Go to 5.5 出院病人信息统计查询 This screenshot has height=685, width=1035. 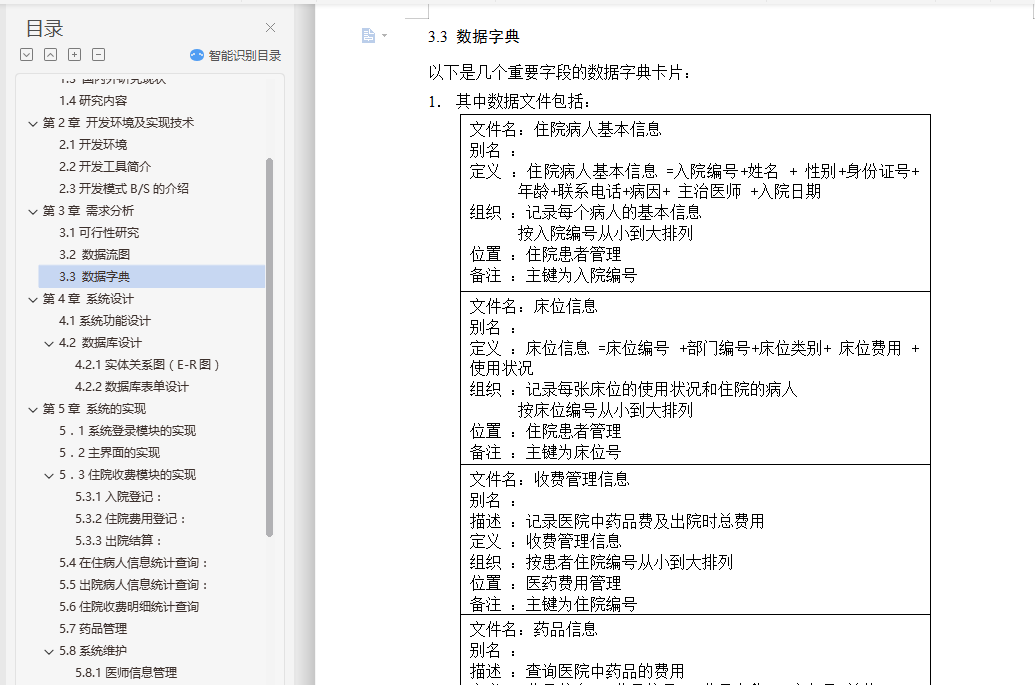point(135,585)
